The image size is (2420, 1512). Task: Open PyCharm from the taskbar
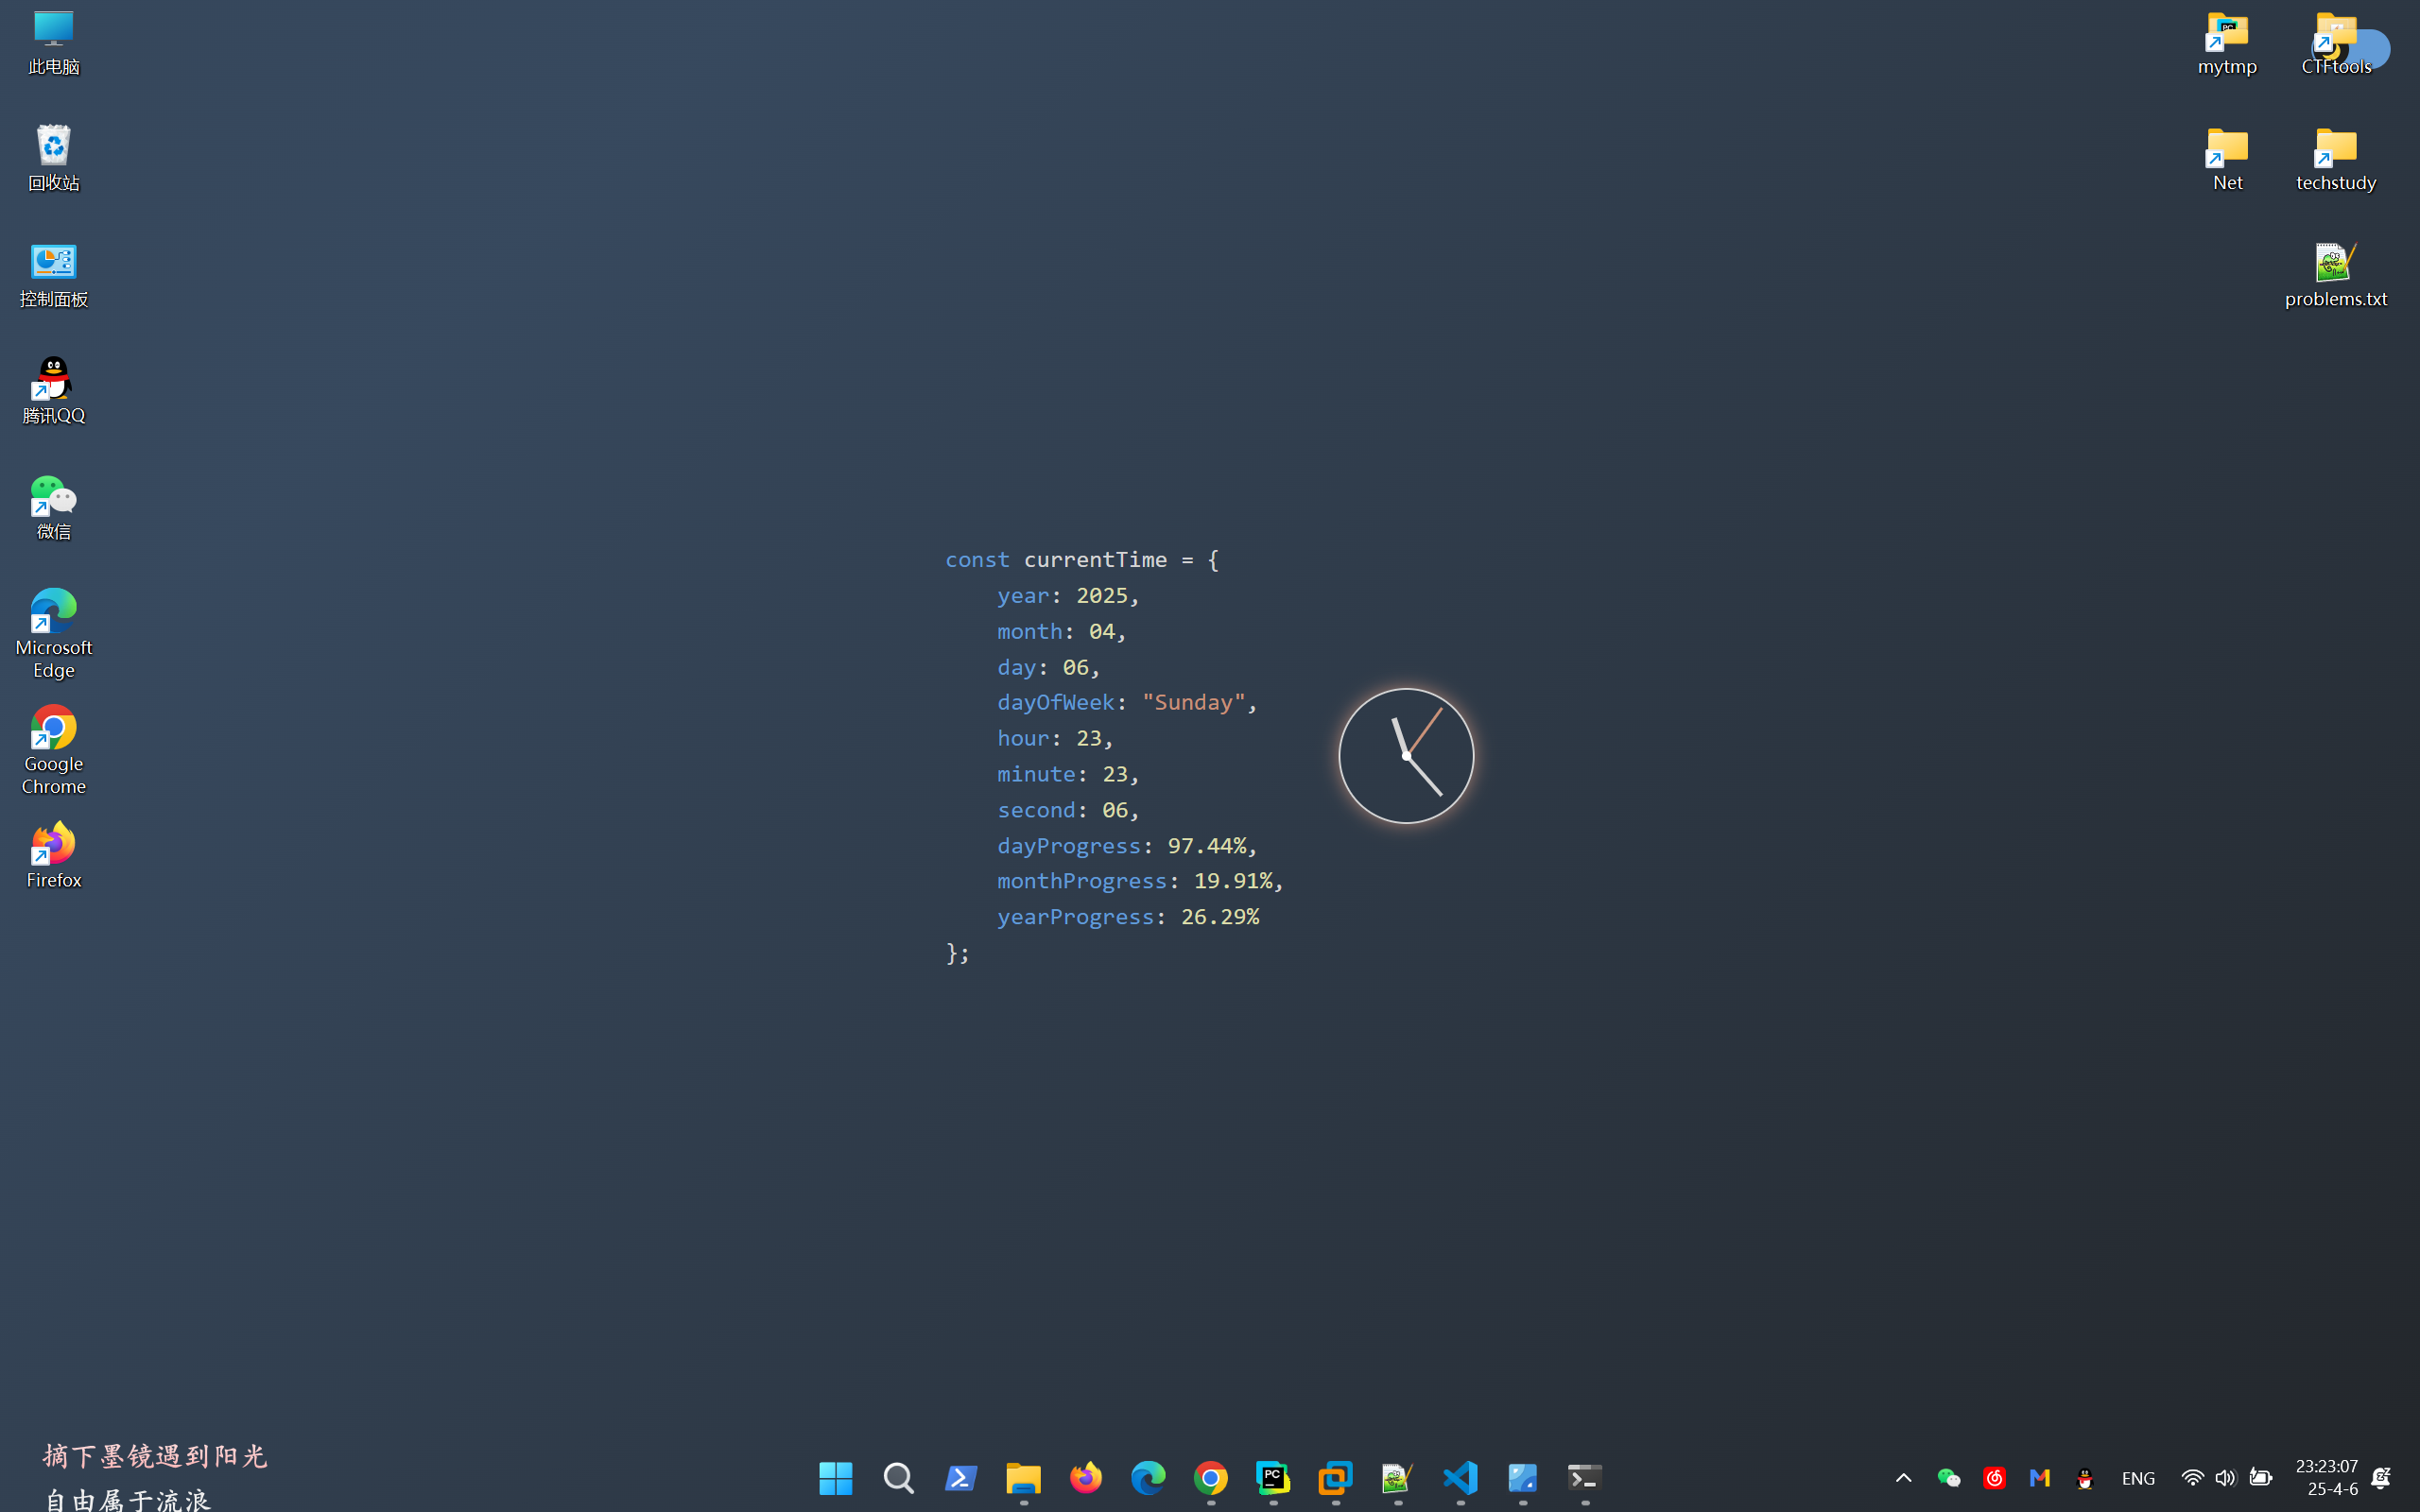point(1272,1477)
